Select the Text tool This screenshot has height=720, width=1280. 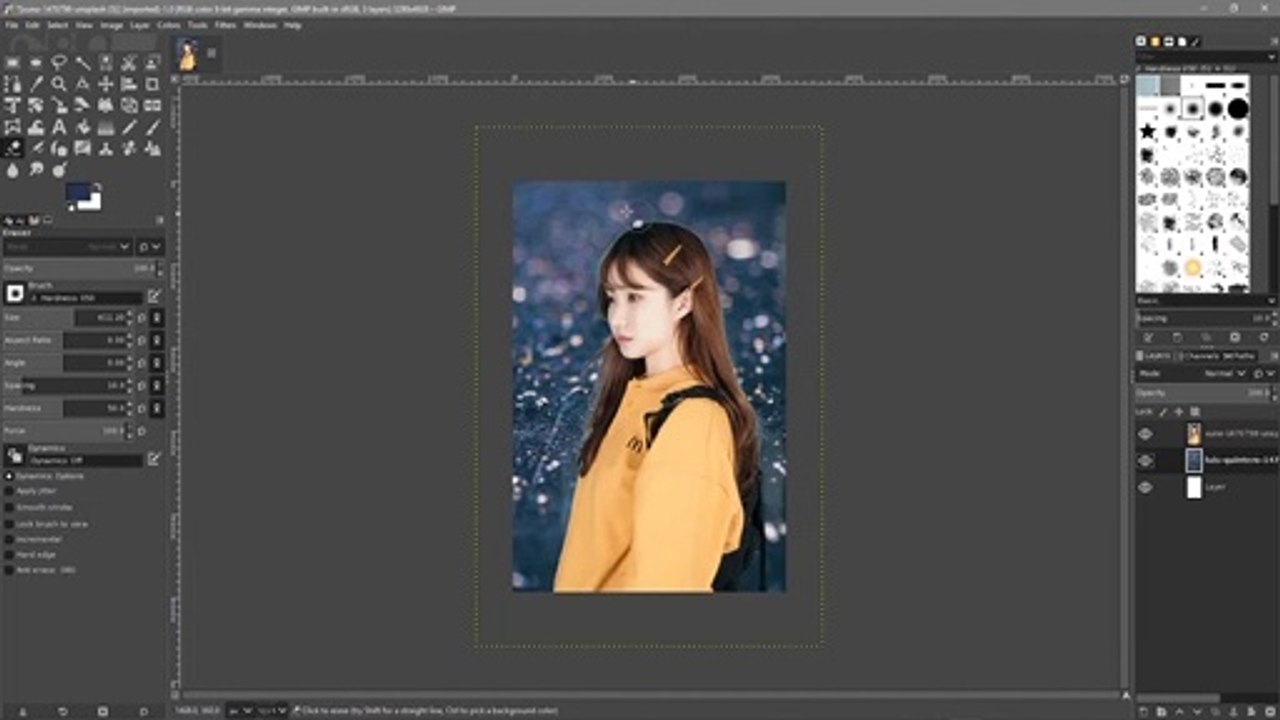[59, 127]
